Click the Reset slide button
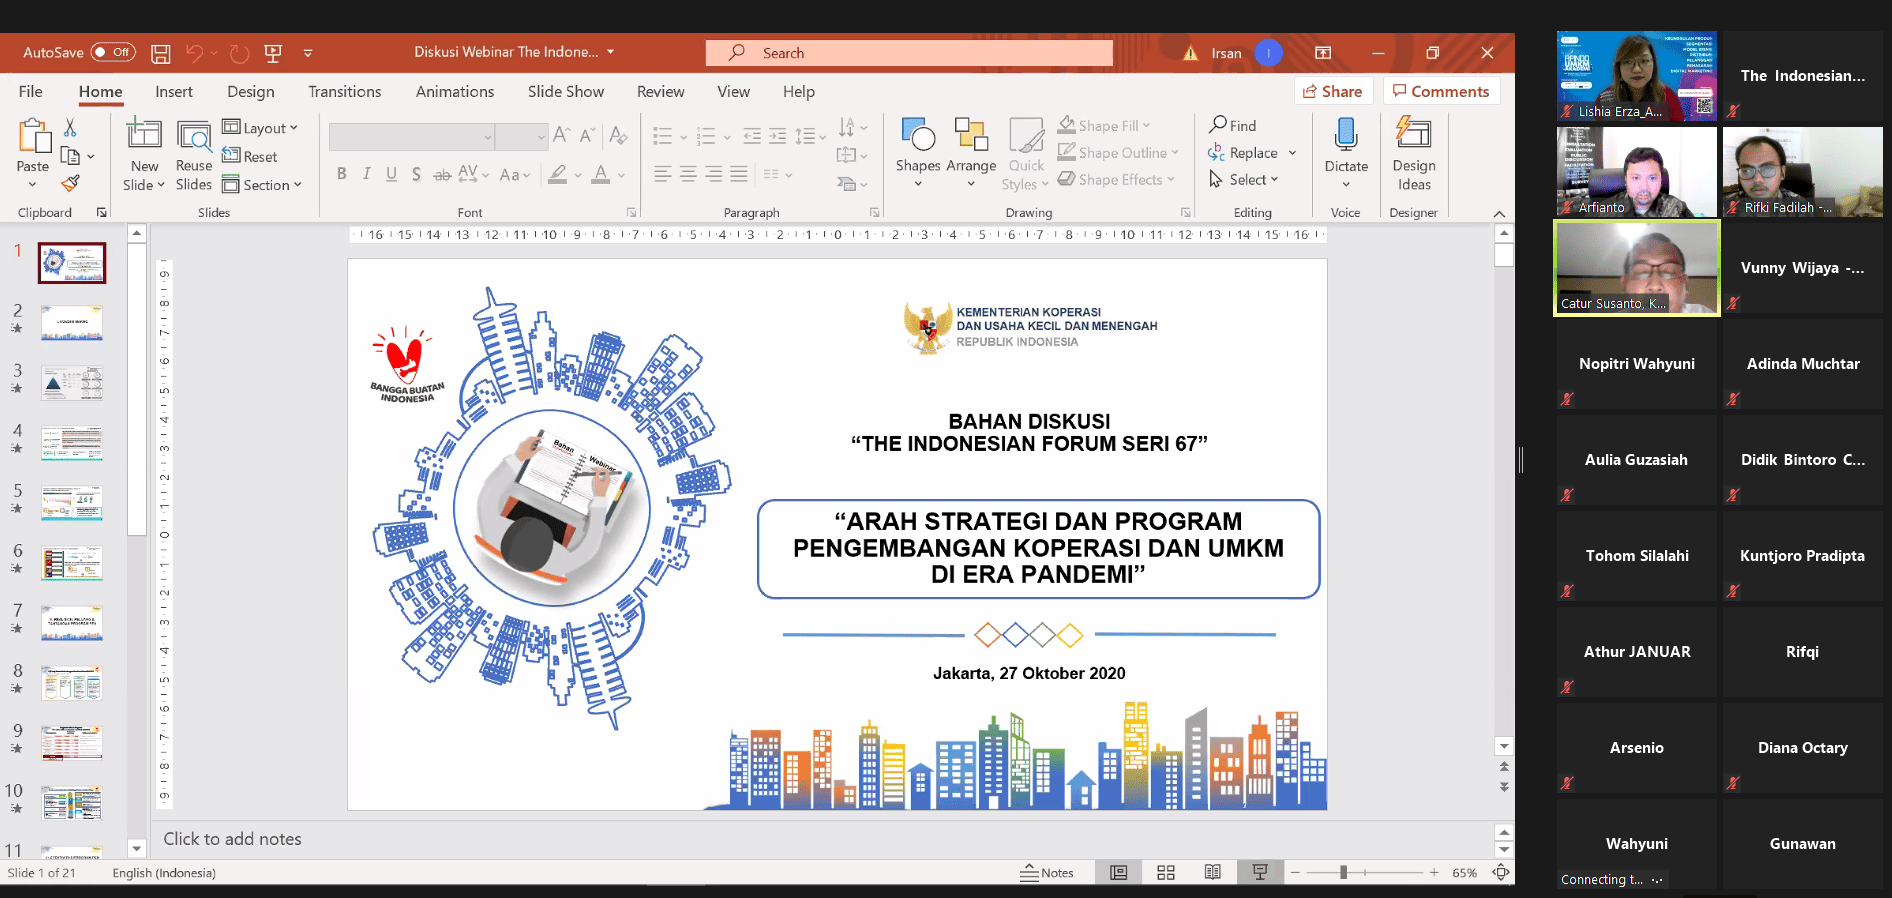The width and height of the screenshot is (1892, 898). click(250, 156)
